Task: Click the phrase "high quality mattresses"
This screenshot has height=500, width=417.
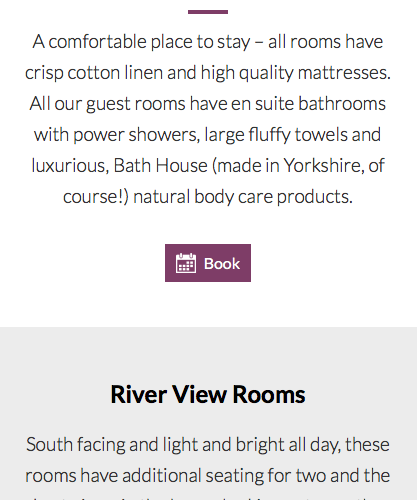Action: [x=295, y=73]
